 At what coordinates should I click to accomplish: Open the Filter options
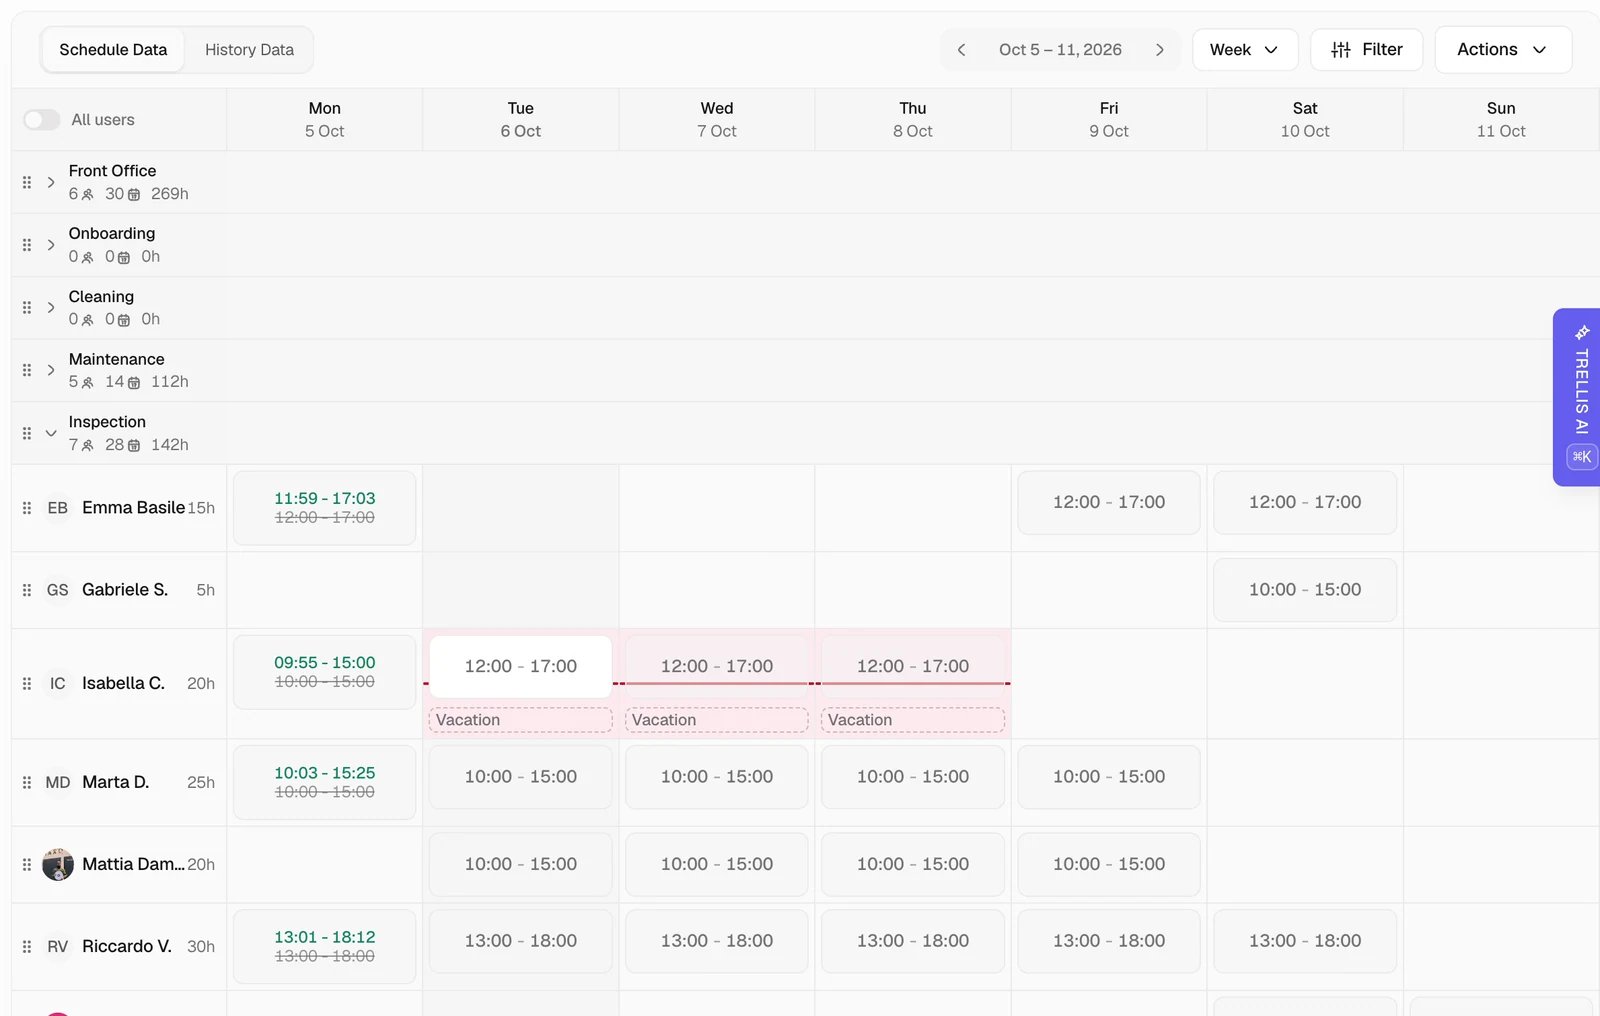pos(1366,50)
